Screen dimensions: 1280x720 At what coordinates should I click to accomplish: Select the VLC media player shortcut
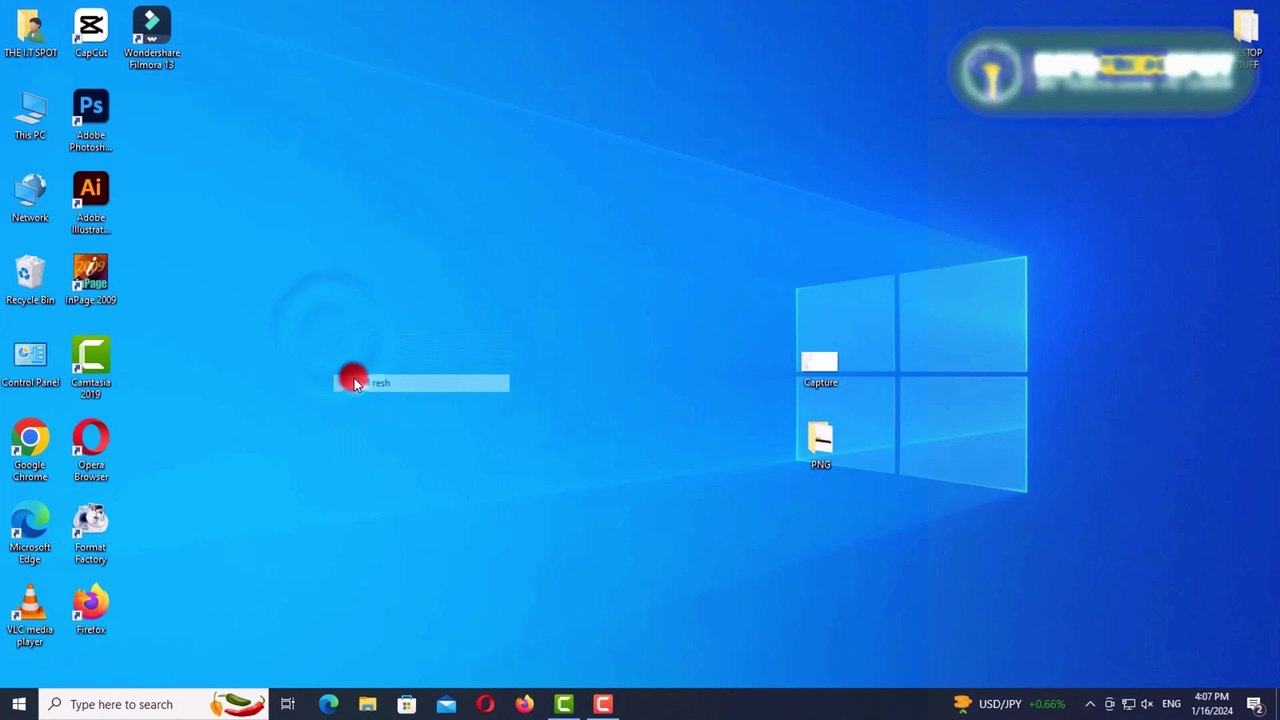pyautogui.click(x=30, y=616)
